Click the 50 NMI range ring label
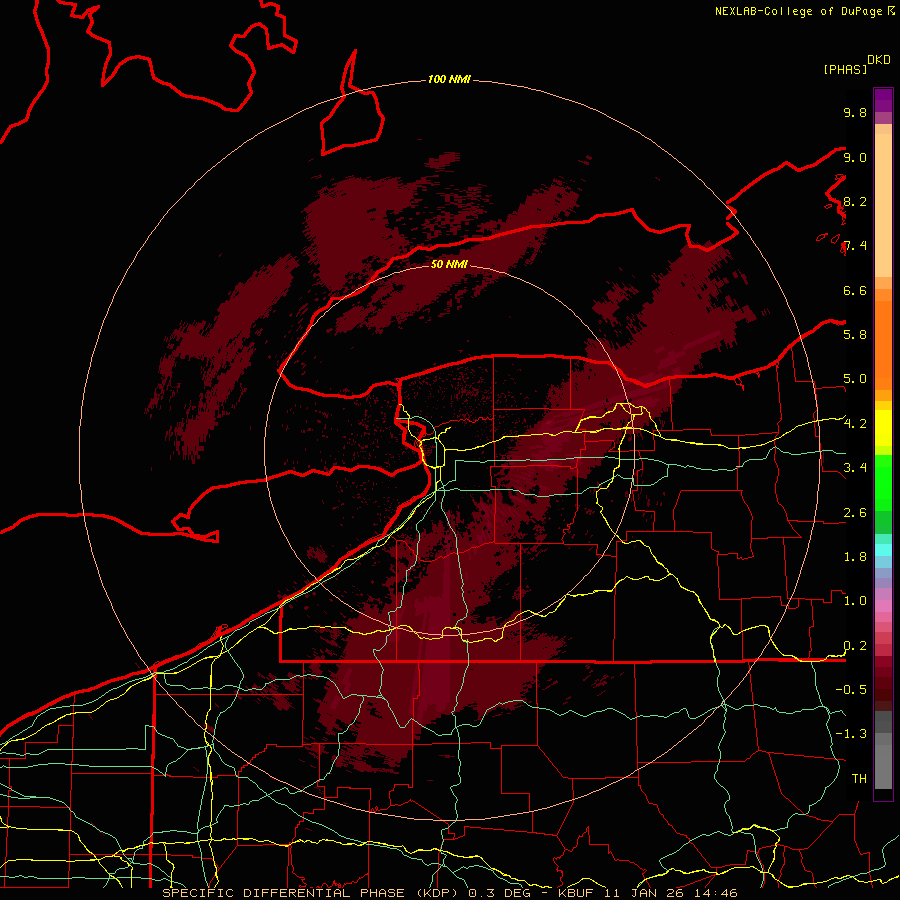 (x=449, y=264)
